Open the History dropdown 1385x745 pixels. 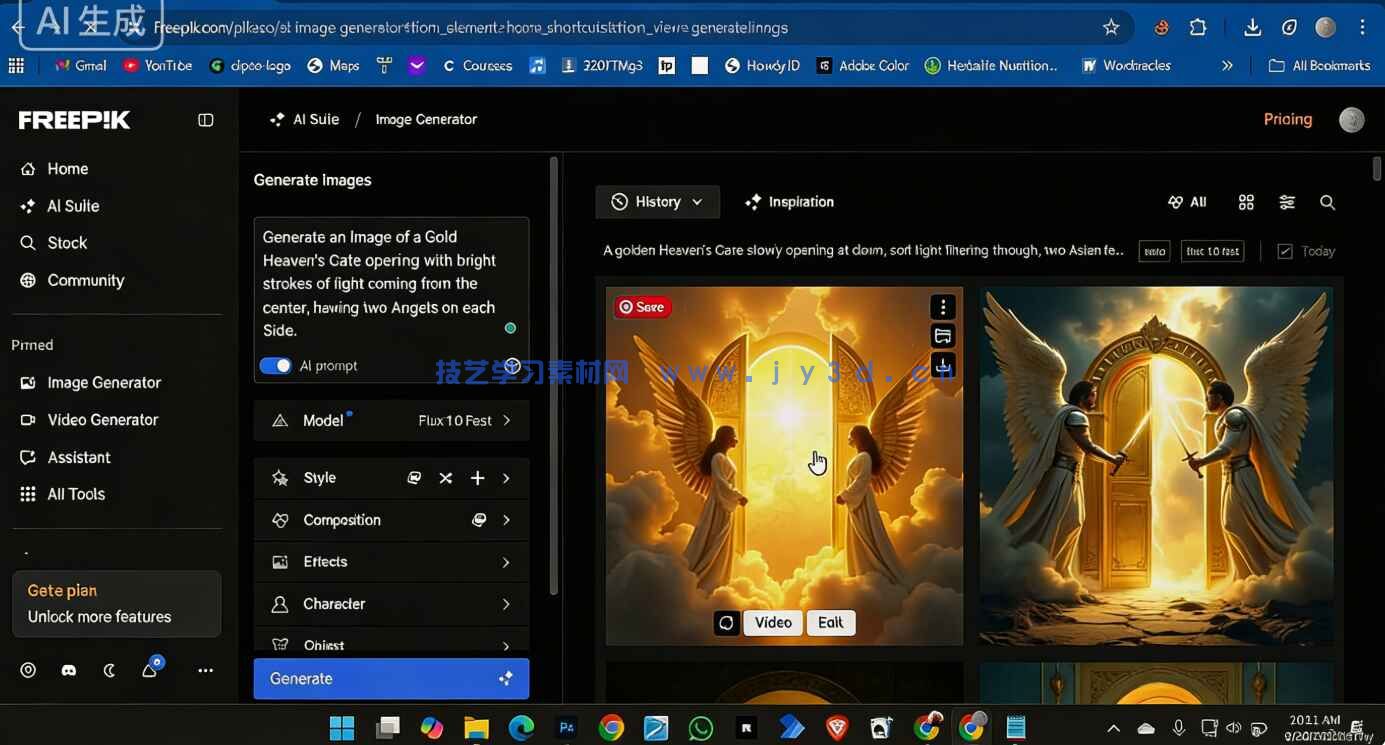(657, 201)
